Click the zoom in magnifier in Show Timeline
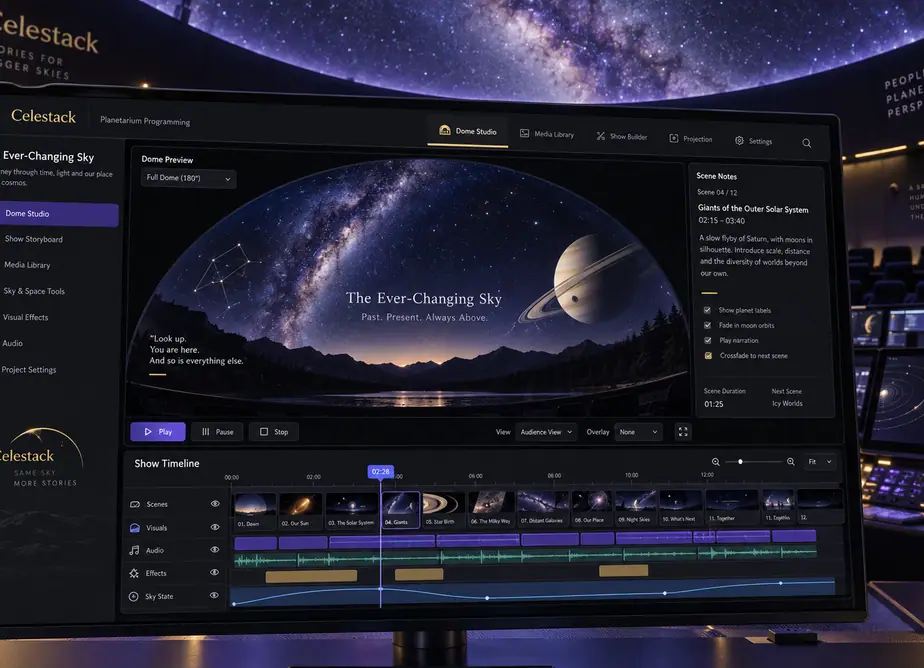Image resolution: width=924 pixels, height=668 pixels. [791, 462]
